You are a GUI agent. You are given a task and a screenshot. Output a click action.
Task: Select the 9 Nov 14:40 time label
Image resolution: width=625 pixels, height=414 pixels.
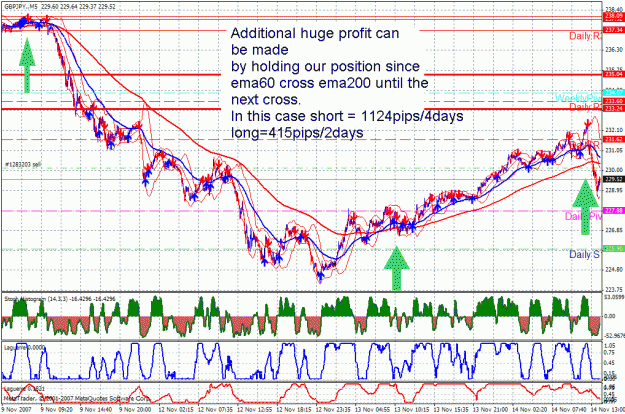(96, 410)
